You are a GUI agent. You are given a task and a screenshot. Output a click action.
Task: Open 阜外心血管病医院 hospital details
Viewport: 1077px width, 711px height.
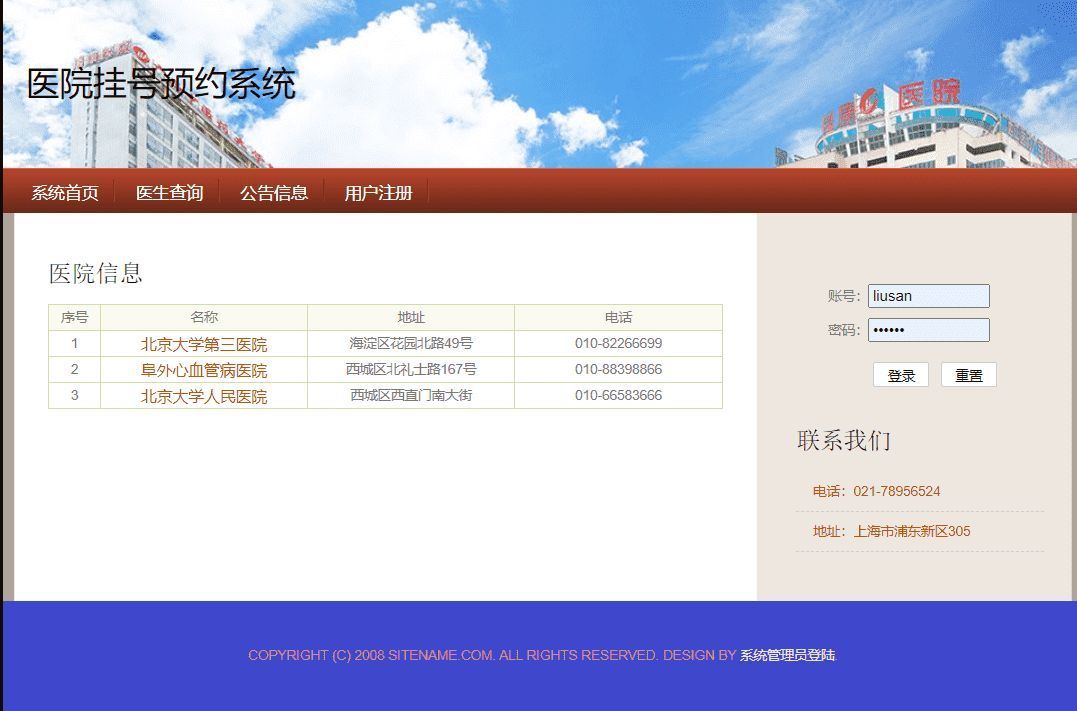pyautogui.click(x=204, y=369)
